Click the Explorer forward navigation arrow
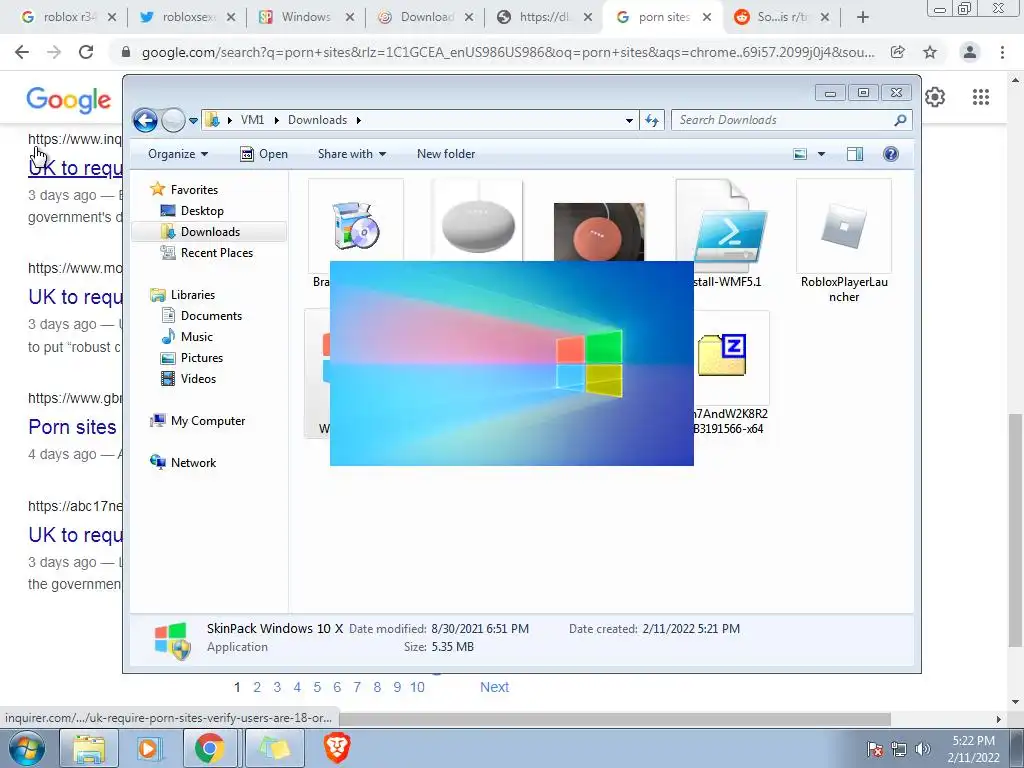Screen dimensions: 1024x768 coord(173,120)
